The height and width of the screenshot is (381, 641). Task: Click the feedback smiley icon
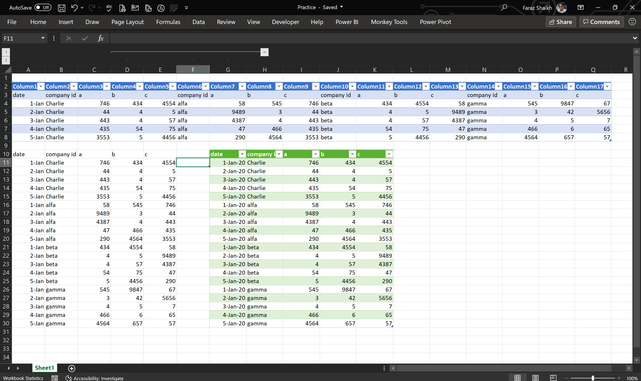pos(632,22)
